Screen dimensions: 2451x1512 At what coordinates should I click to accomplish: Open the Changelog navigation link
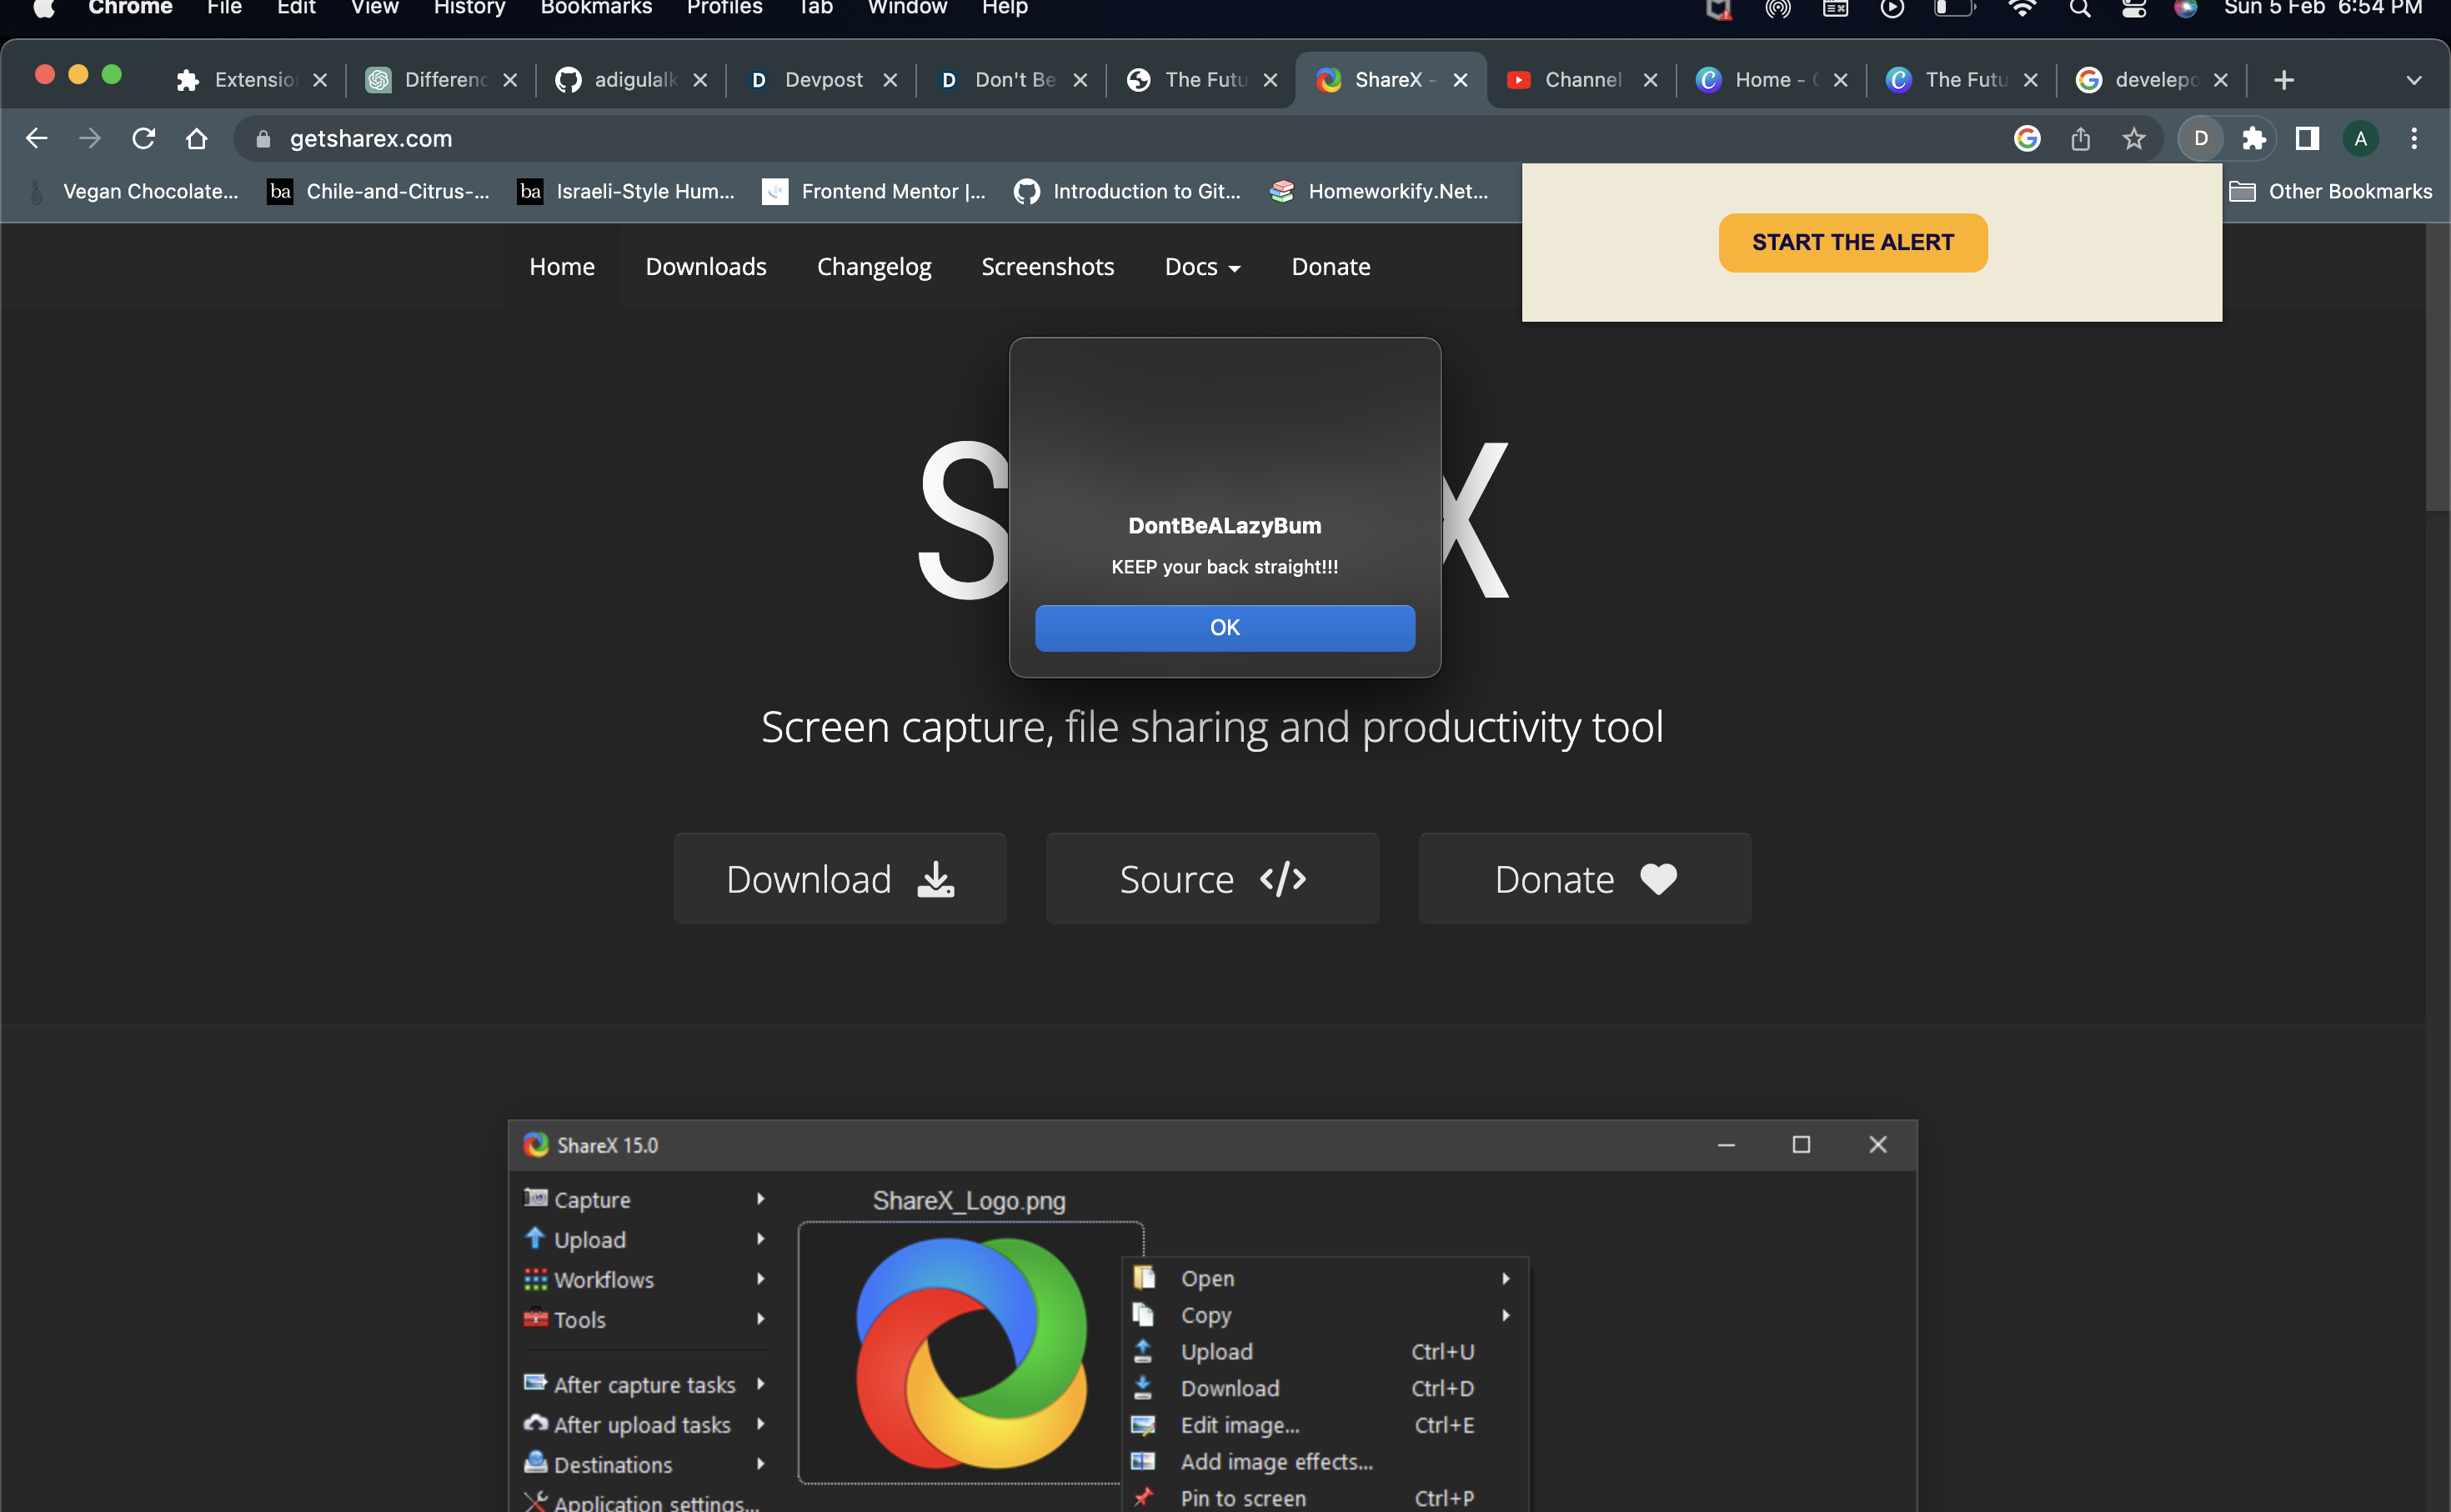click(873, 267)
